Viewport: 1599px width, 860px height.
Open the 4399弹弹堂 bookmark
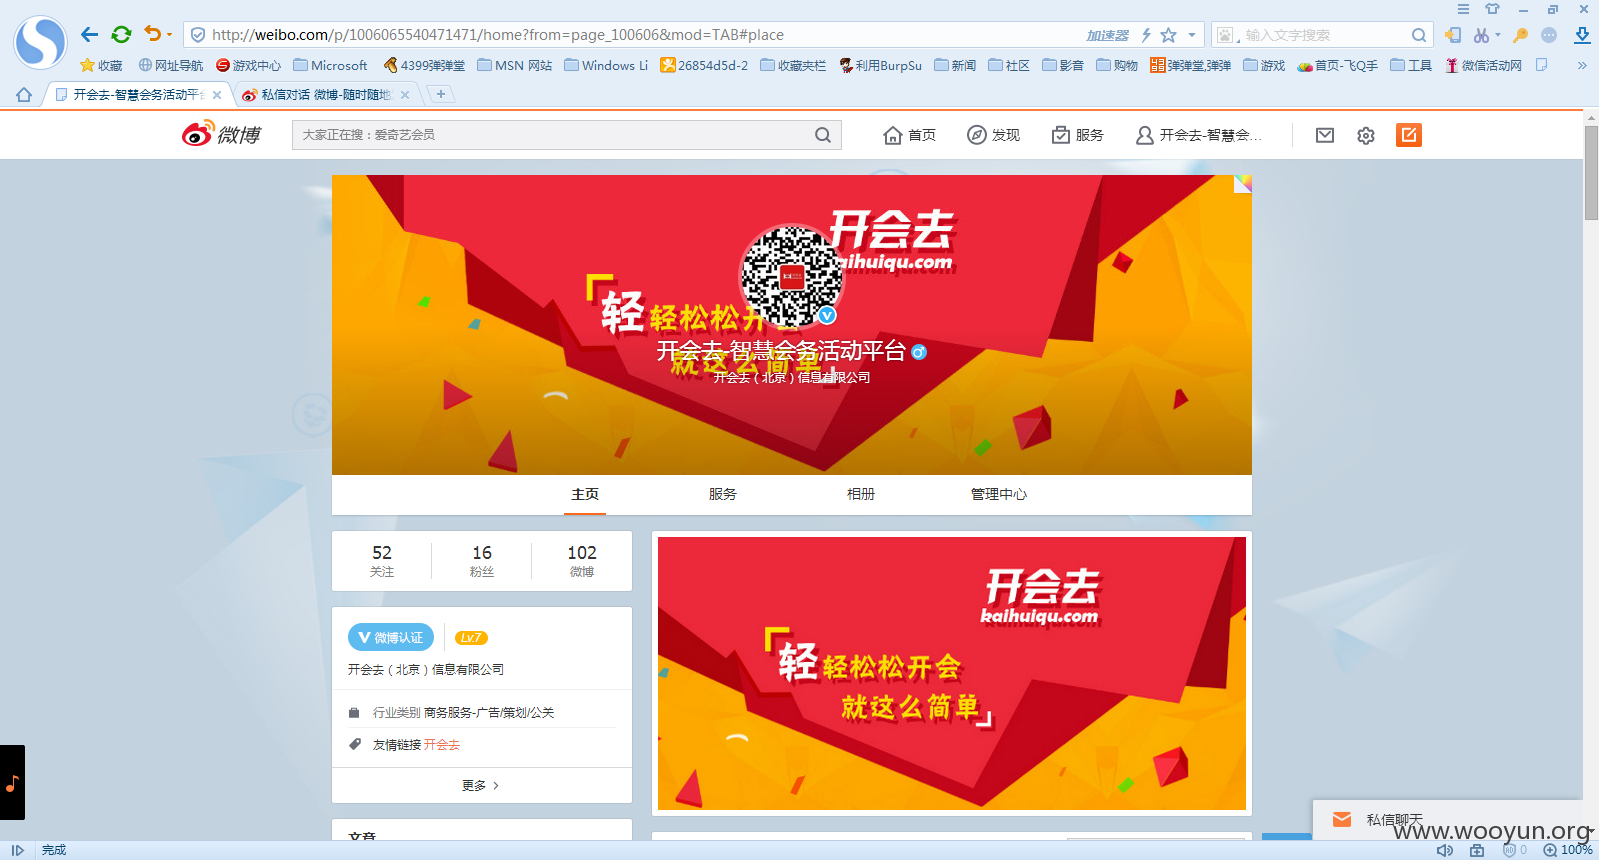[x=424, y=65]
